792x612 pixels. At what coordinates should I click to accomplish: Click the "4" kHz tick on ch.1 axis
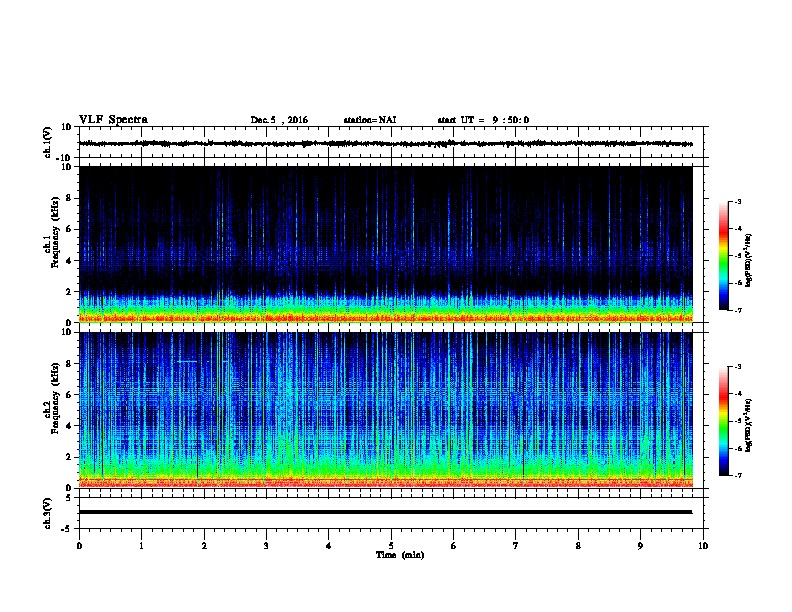69,261
